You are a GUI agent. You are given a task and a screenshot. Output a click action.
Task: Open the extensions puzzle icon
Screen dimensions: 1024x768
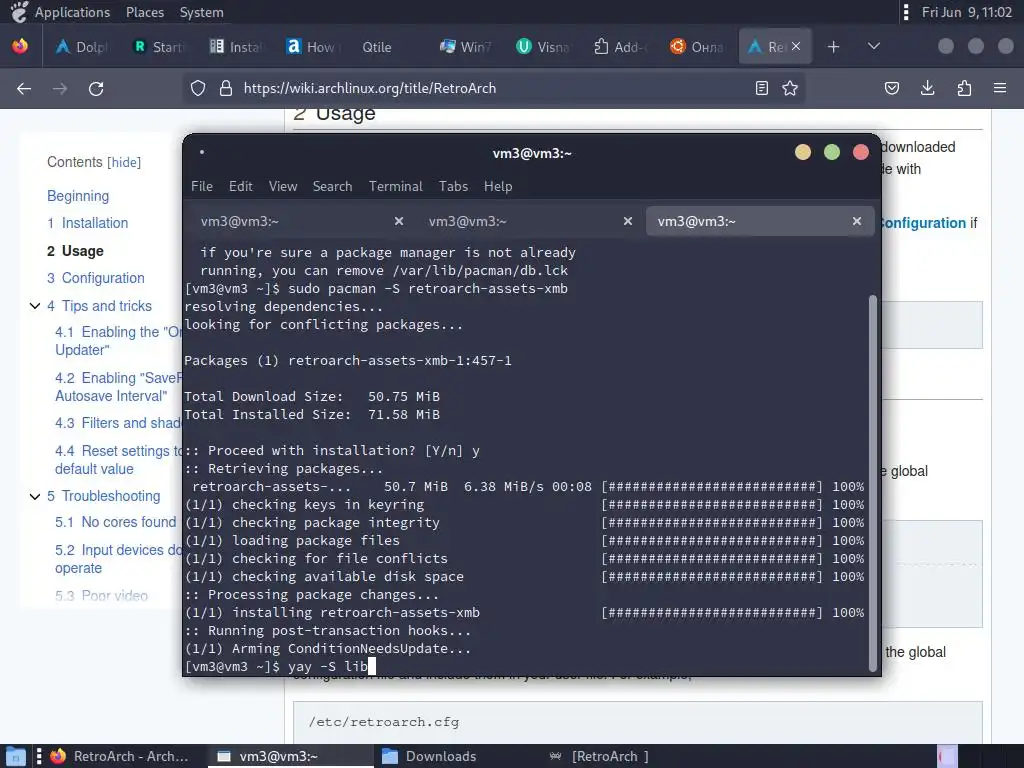tap(964, 88)
